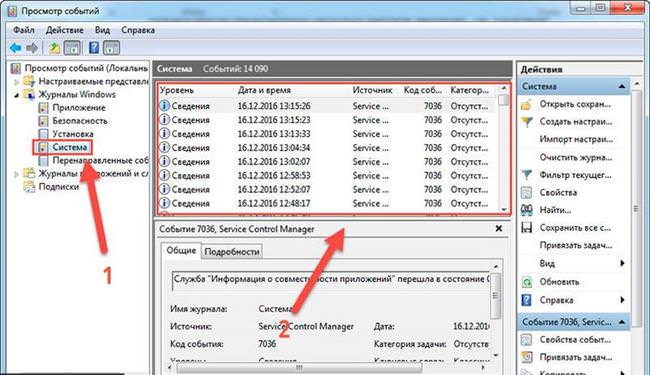This screenshot has width=650, height=375.
Task: Switch to the Общие tab
Action: [x=181, y=251]
